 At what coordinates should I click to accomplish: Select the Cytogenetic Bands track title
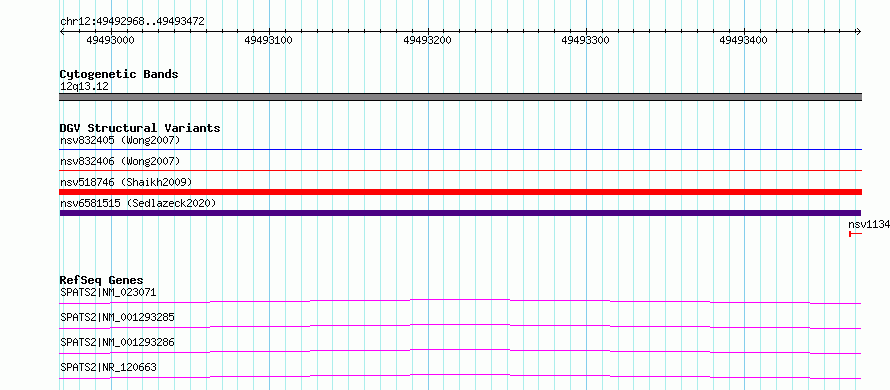tap(119, 74)
